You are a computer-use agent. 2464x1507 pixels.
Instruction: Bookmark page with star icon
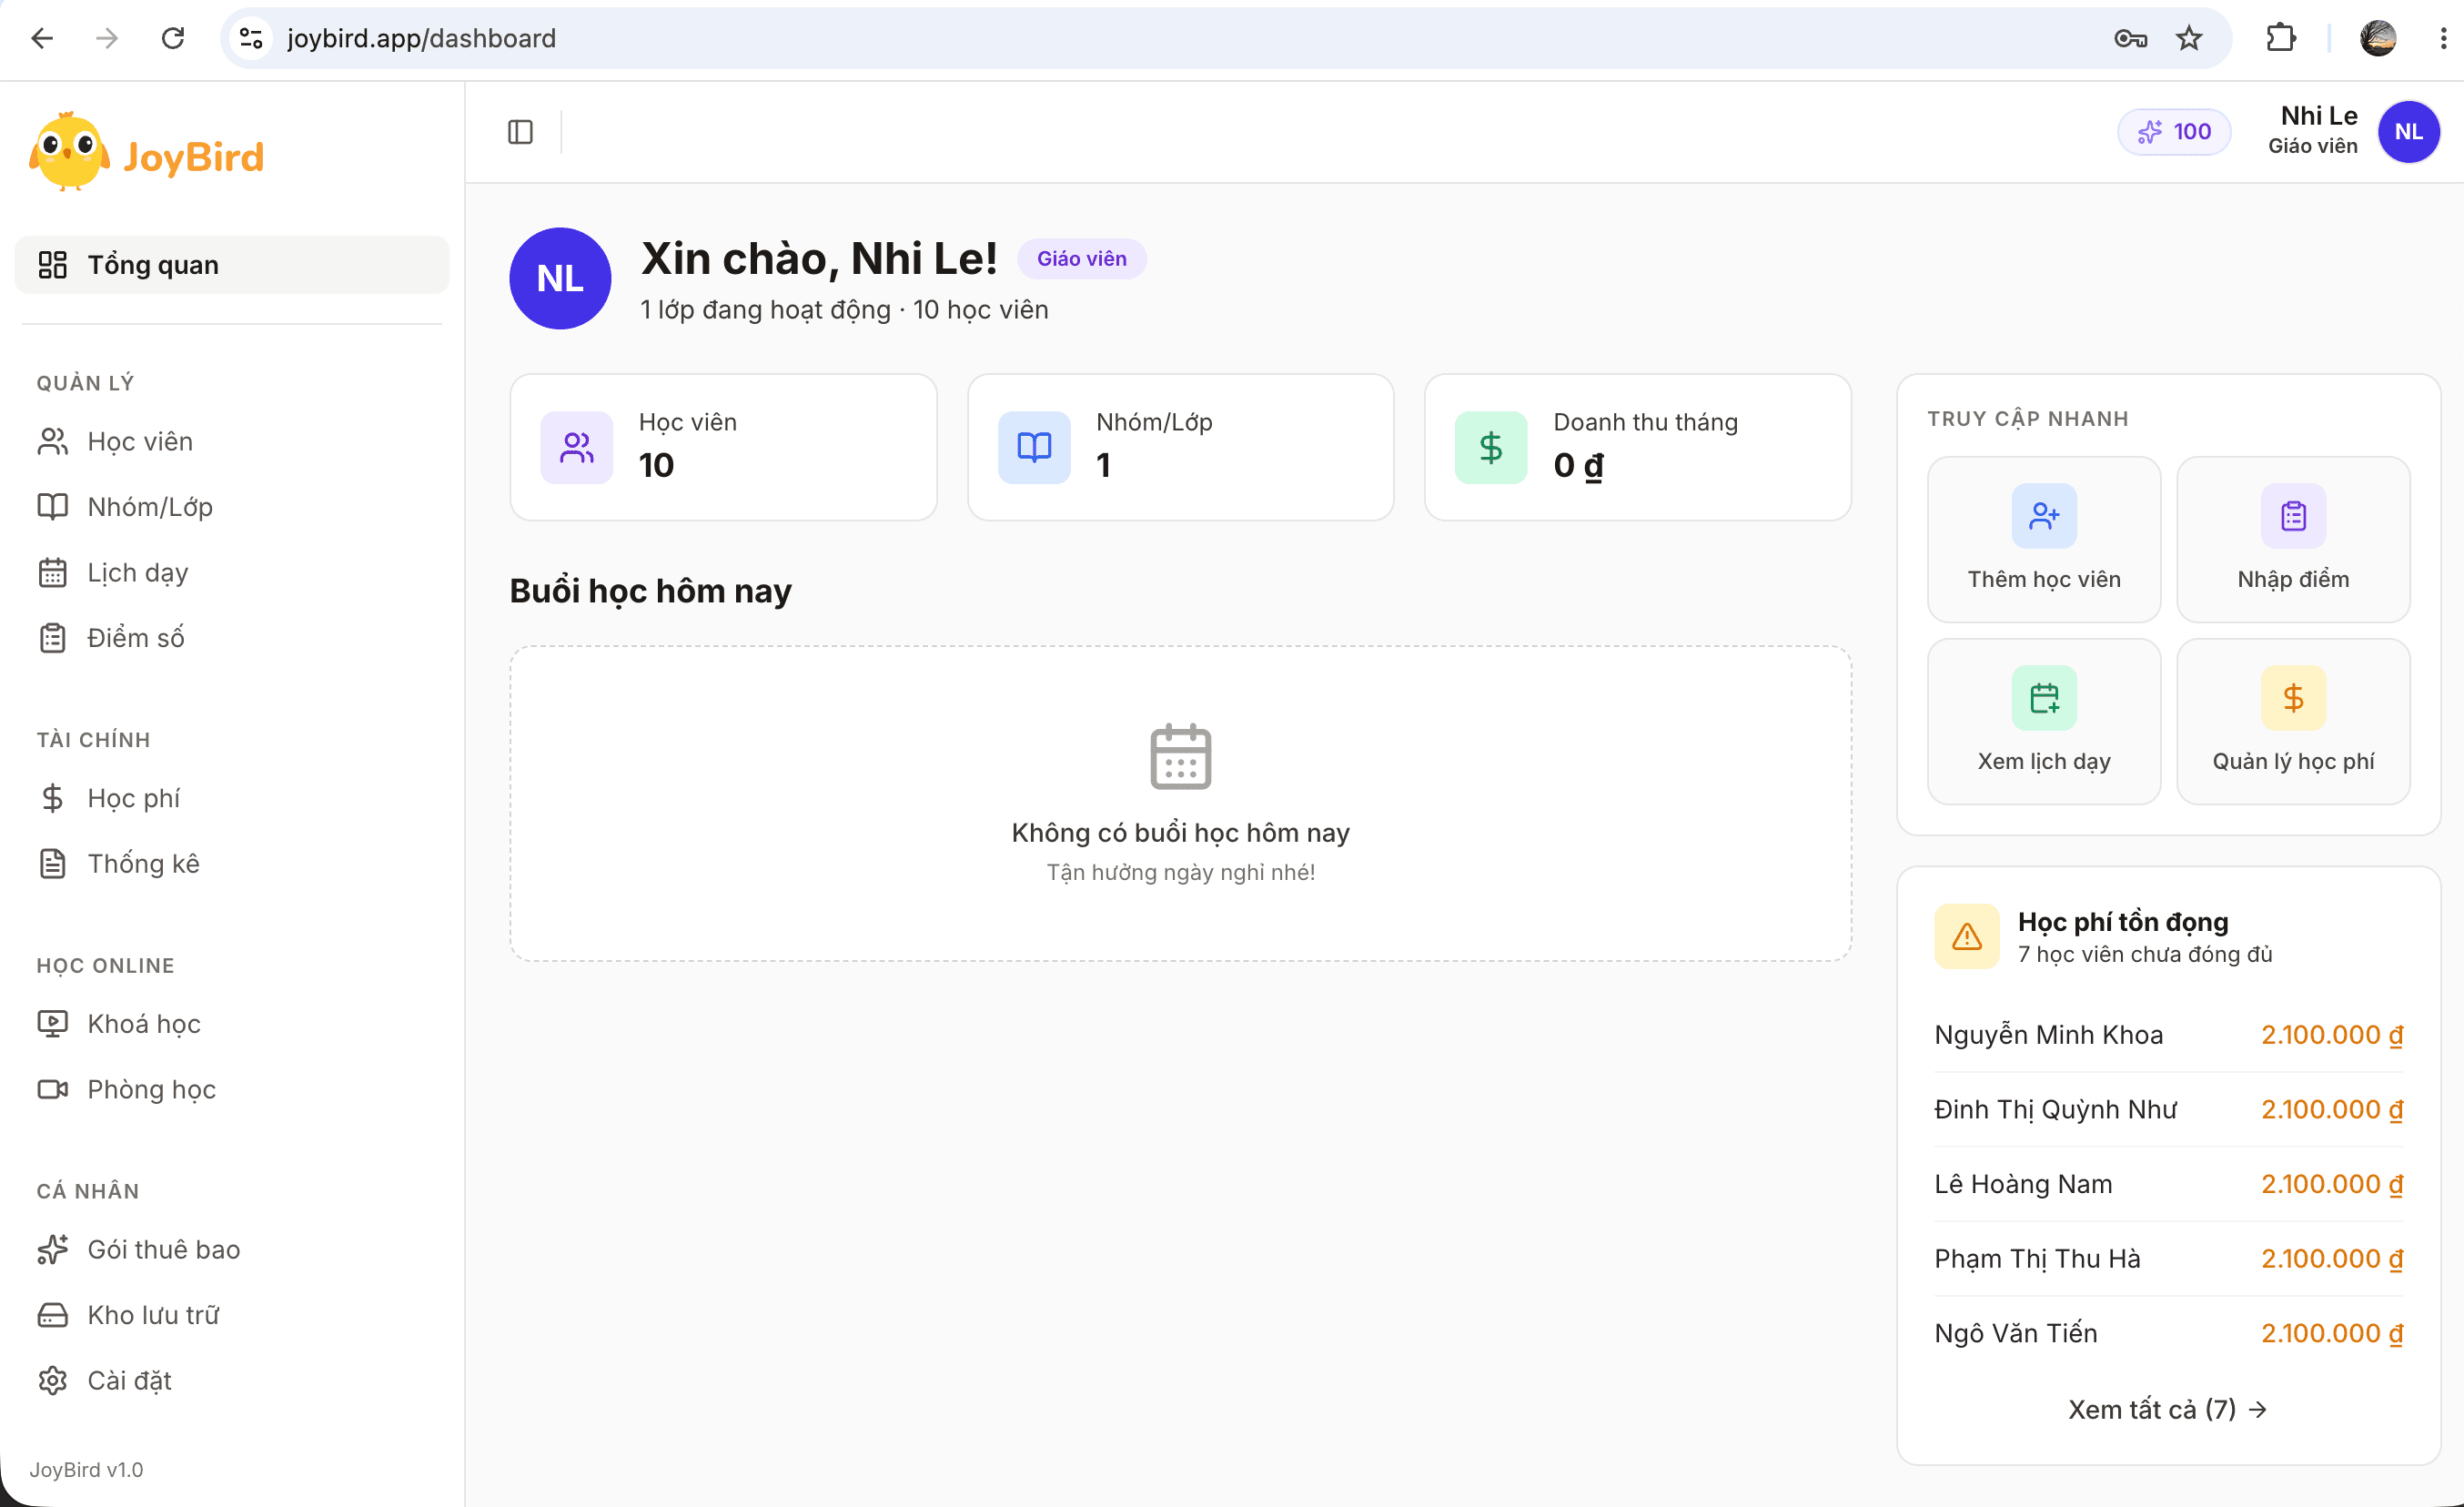click(2189, 38)
